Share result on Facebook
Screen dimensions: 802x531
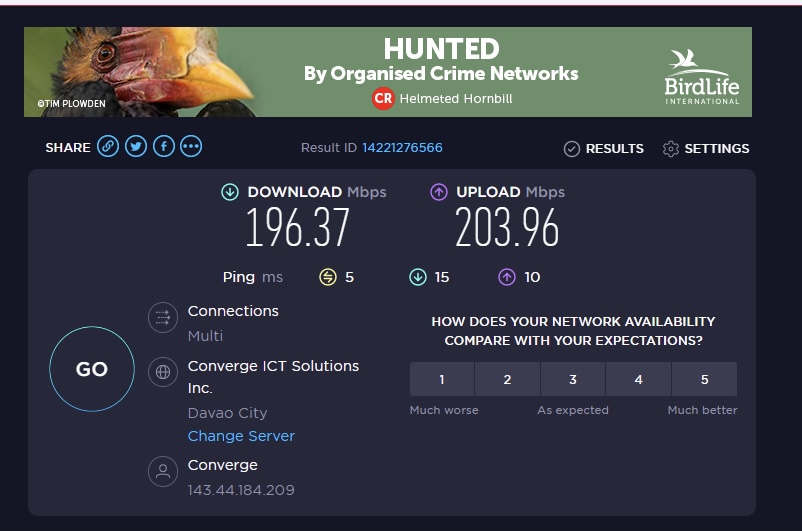coord(164,147)
